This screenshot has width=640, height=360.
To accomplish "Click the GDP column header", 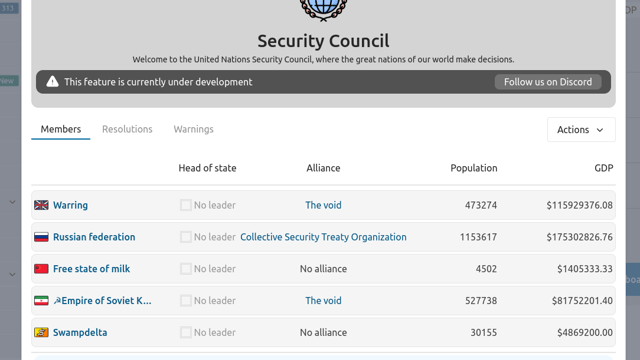I will tap(604, 168).
